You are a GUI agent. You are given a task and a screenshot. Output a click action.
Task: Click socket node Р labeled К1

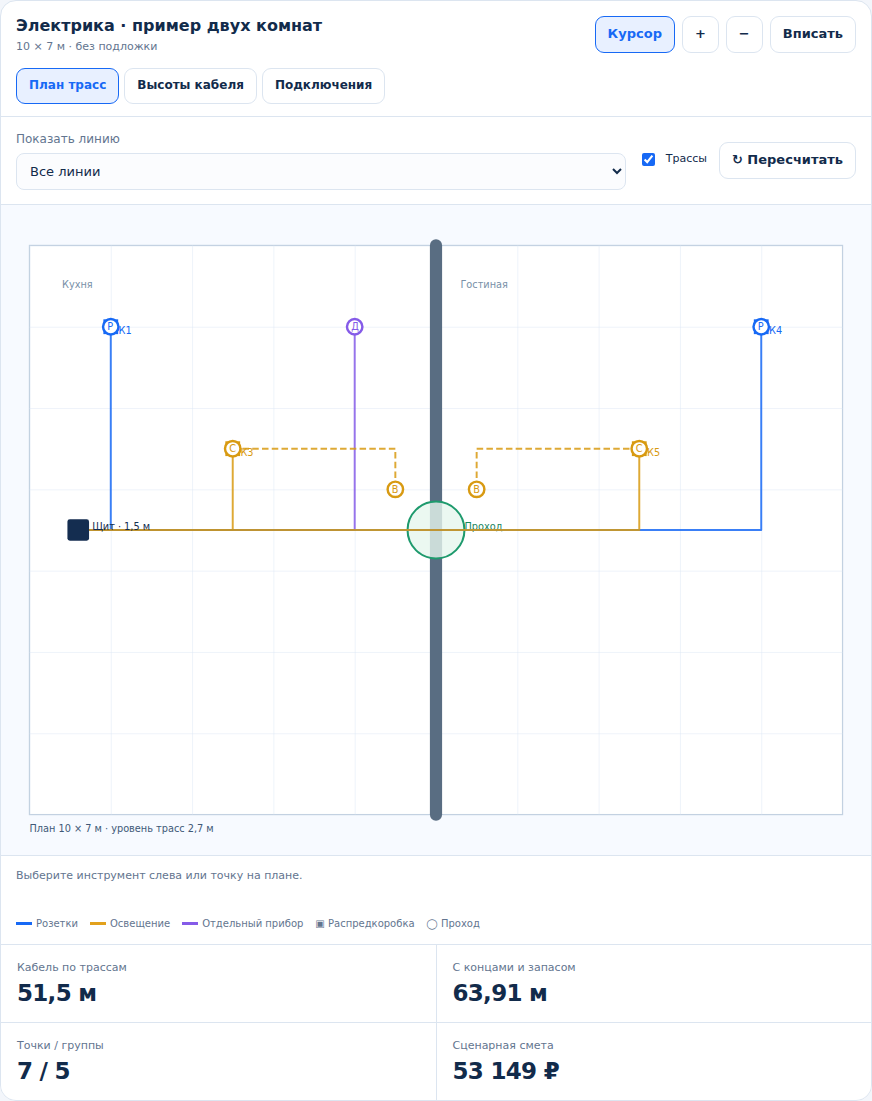pos(110,327)
